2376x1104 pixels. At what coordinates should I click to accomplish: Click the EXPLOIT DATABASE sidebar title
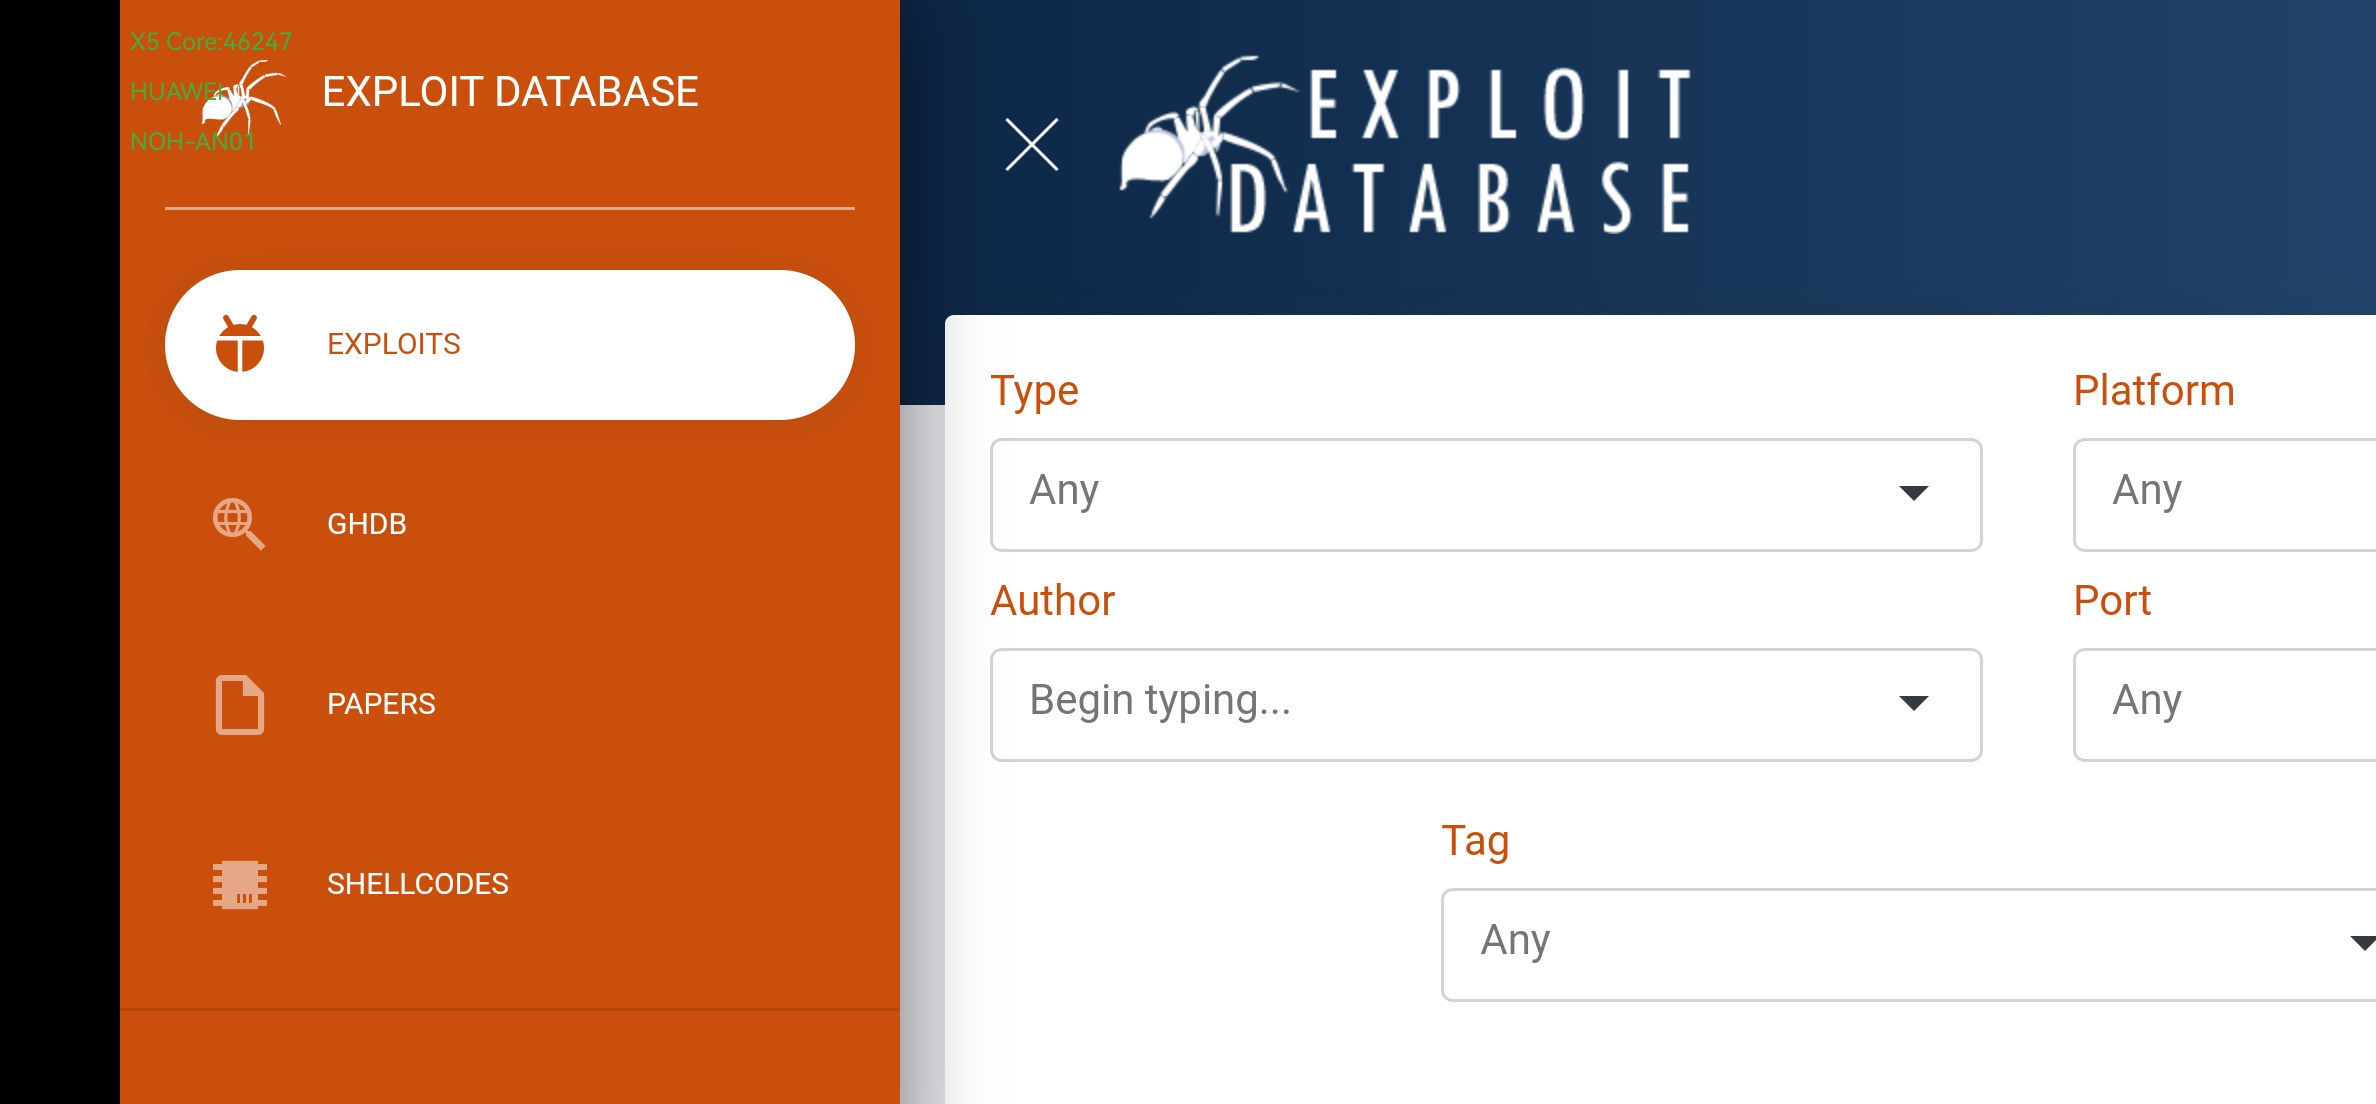(510, 92)
